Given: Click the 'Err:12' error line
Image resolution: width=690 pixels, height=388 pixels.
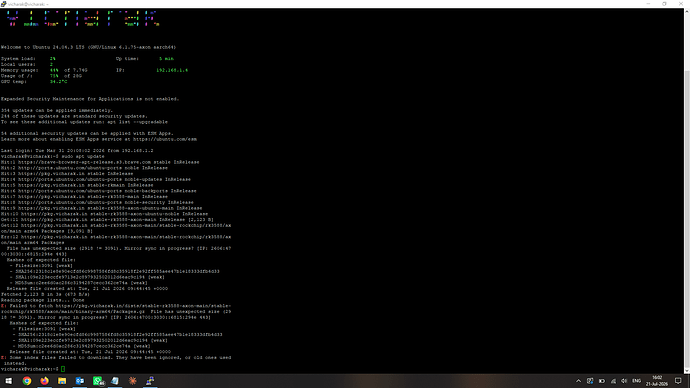Looking at the screenshot, I should click(x=116, y=240).
